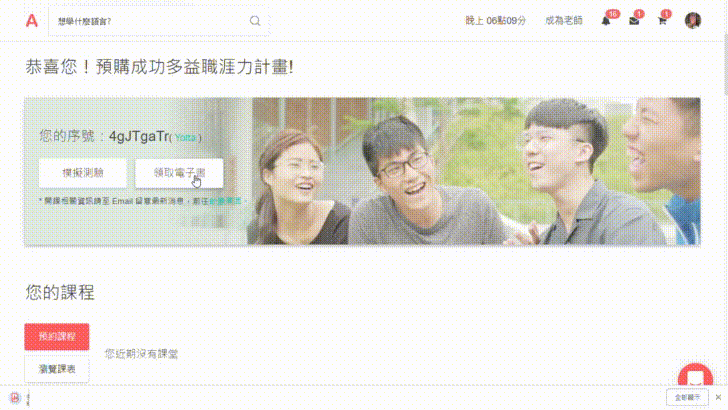Click the 成為老師 link

pos(564,20)
